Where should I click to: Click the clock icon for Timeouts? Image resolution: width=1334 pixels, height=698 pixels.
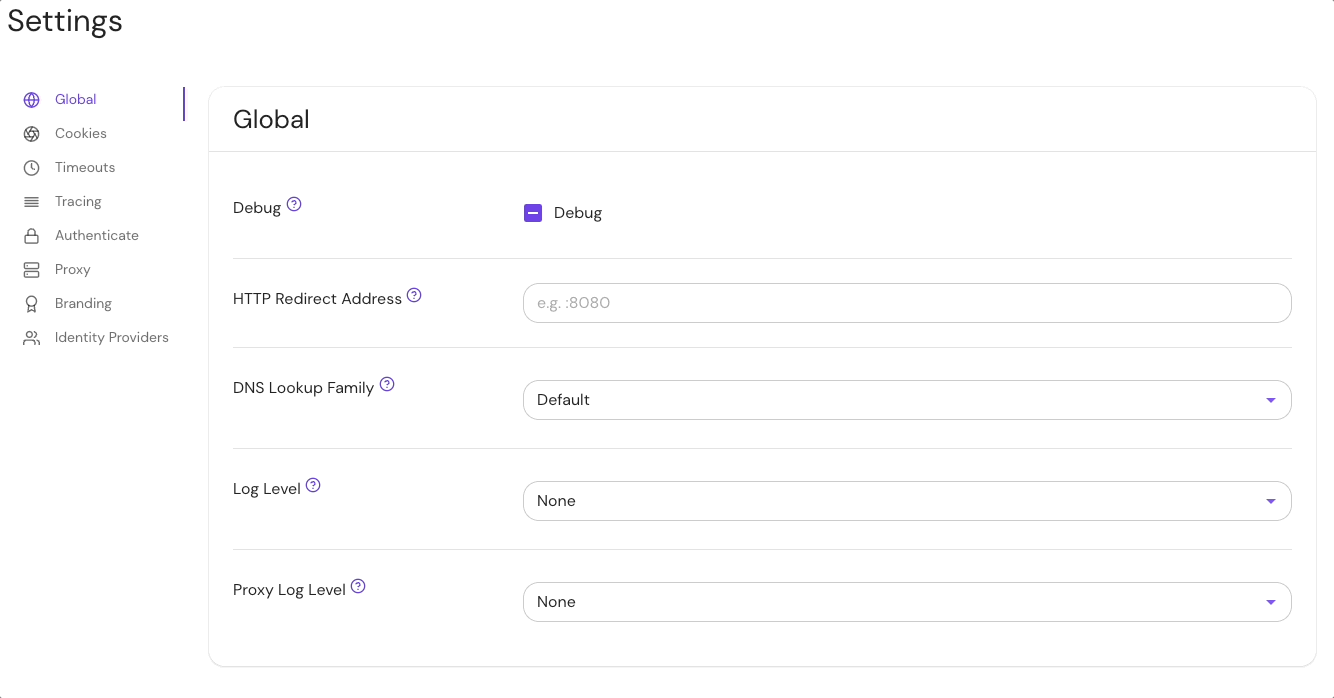coord(32,168)
